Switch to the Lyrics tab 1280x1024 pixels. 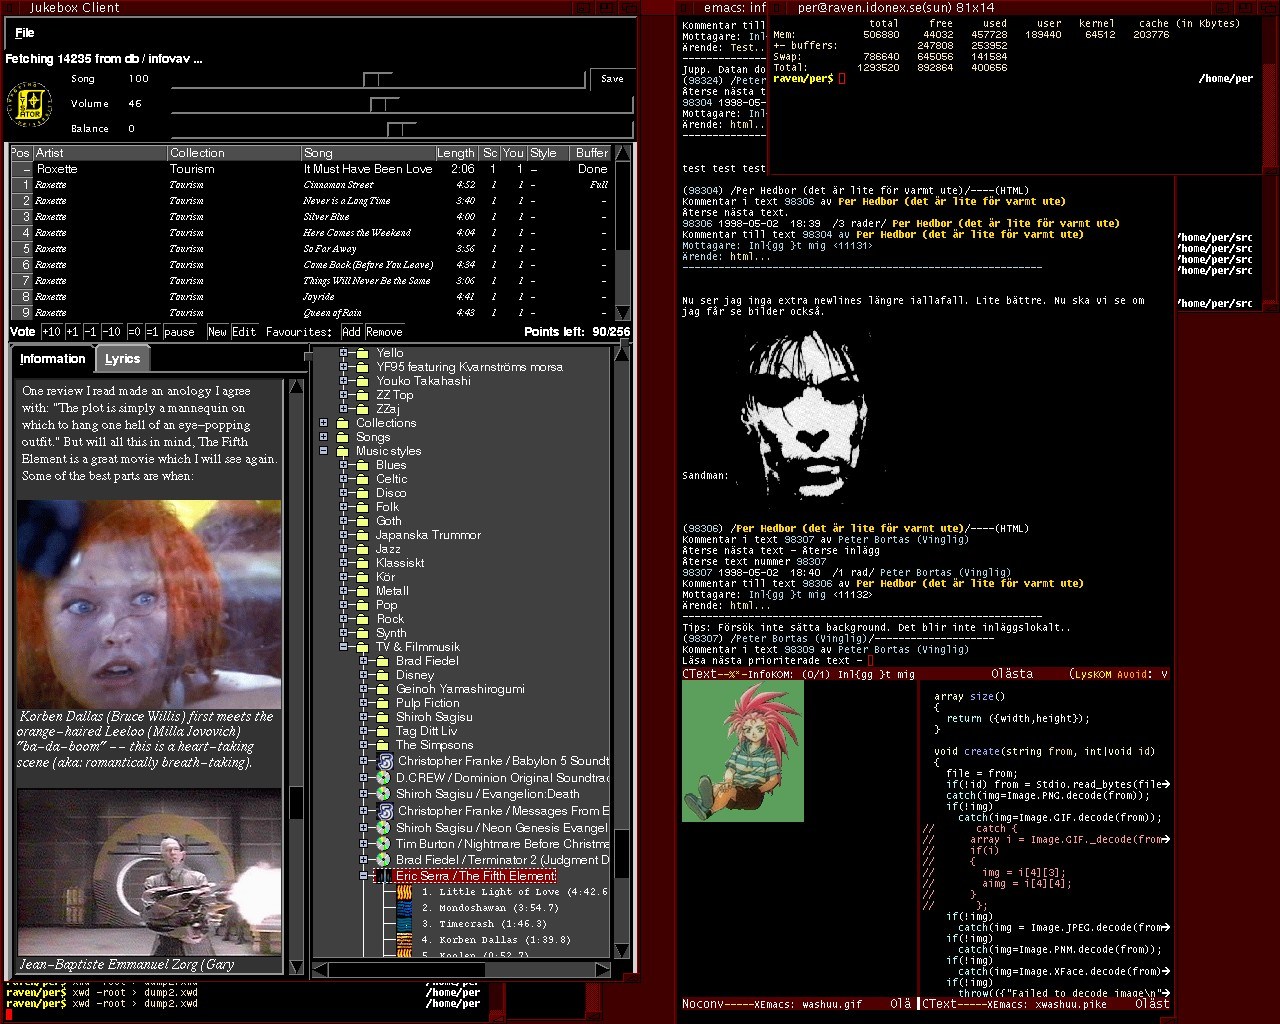[x=123, y=359]
